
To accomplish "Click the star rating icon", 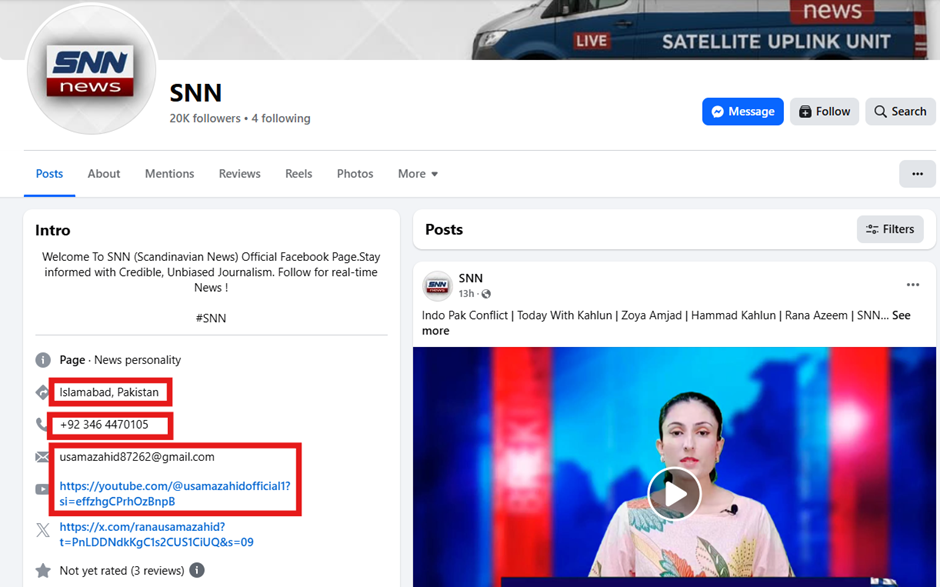I will pos(43,570).
